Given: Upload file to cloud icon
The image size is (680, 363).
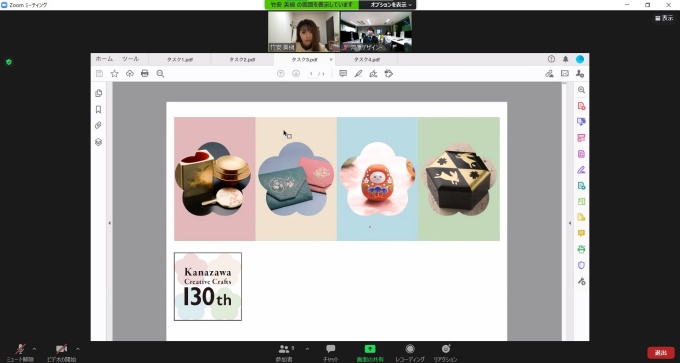Looking at the screenshot, I should (x=130, y=74).
